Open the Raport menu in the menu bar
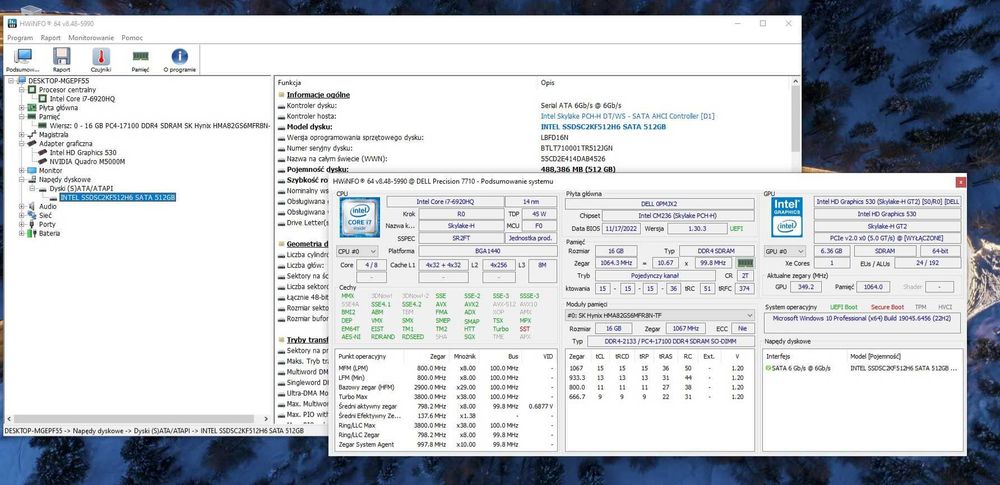The height and width of the screenshot is (485, 1000). 51,38
